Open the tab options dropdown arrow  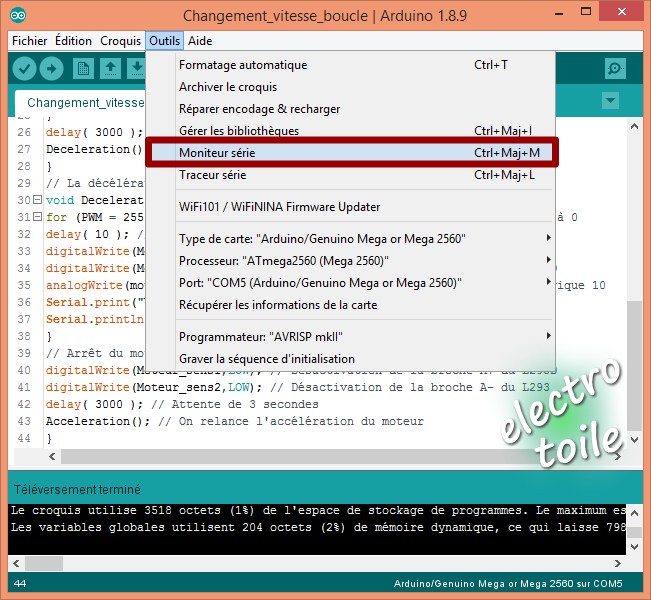click(610, 100)
